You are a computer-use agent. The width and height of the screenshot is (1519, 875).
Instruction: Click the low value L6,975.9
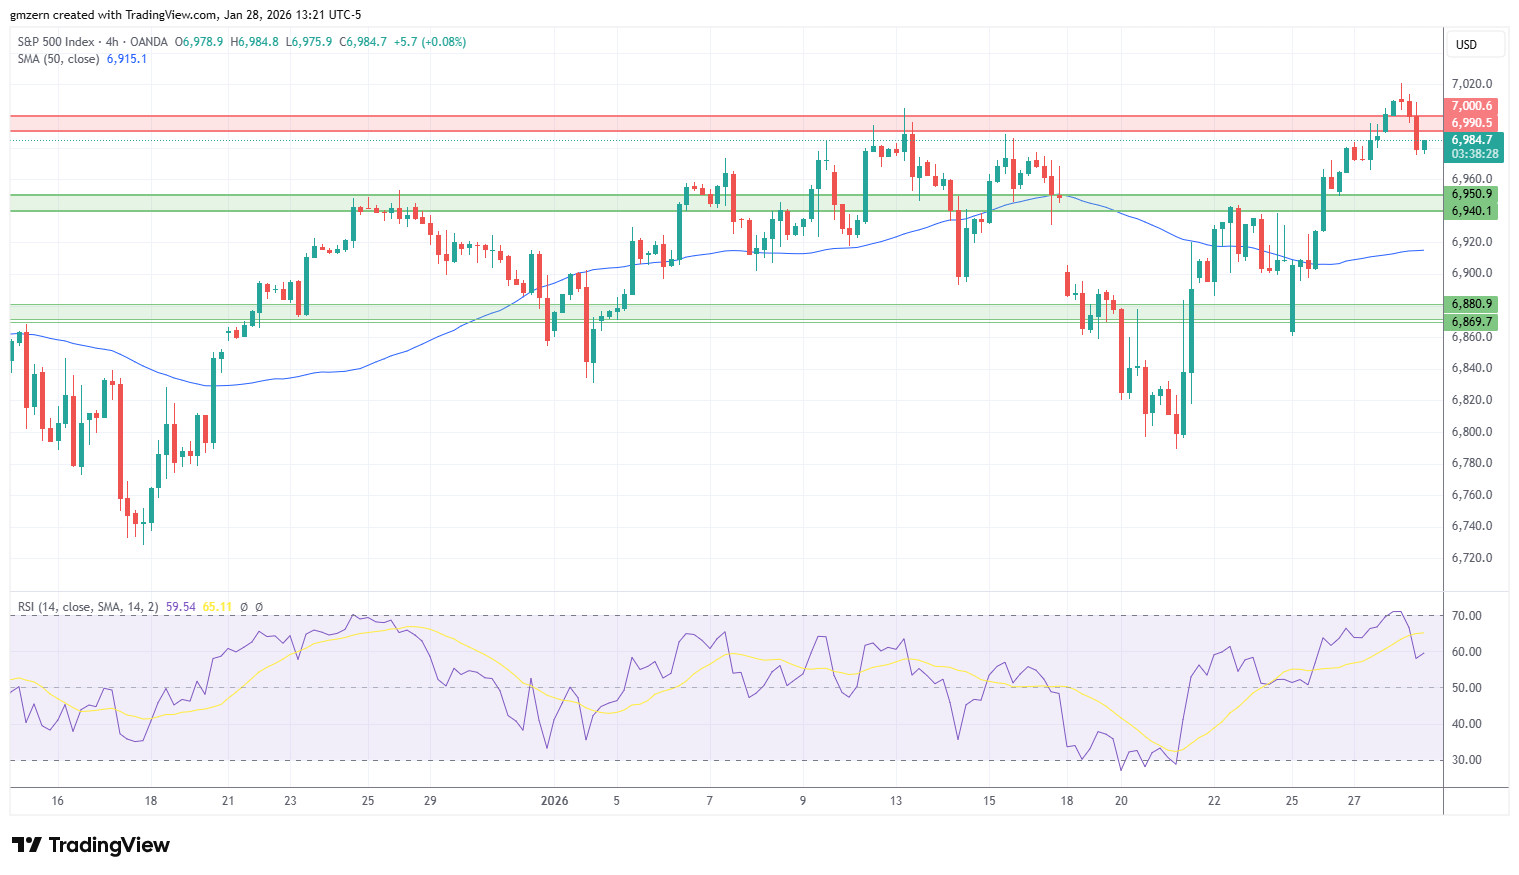(x=309, y=42)
